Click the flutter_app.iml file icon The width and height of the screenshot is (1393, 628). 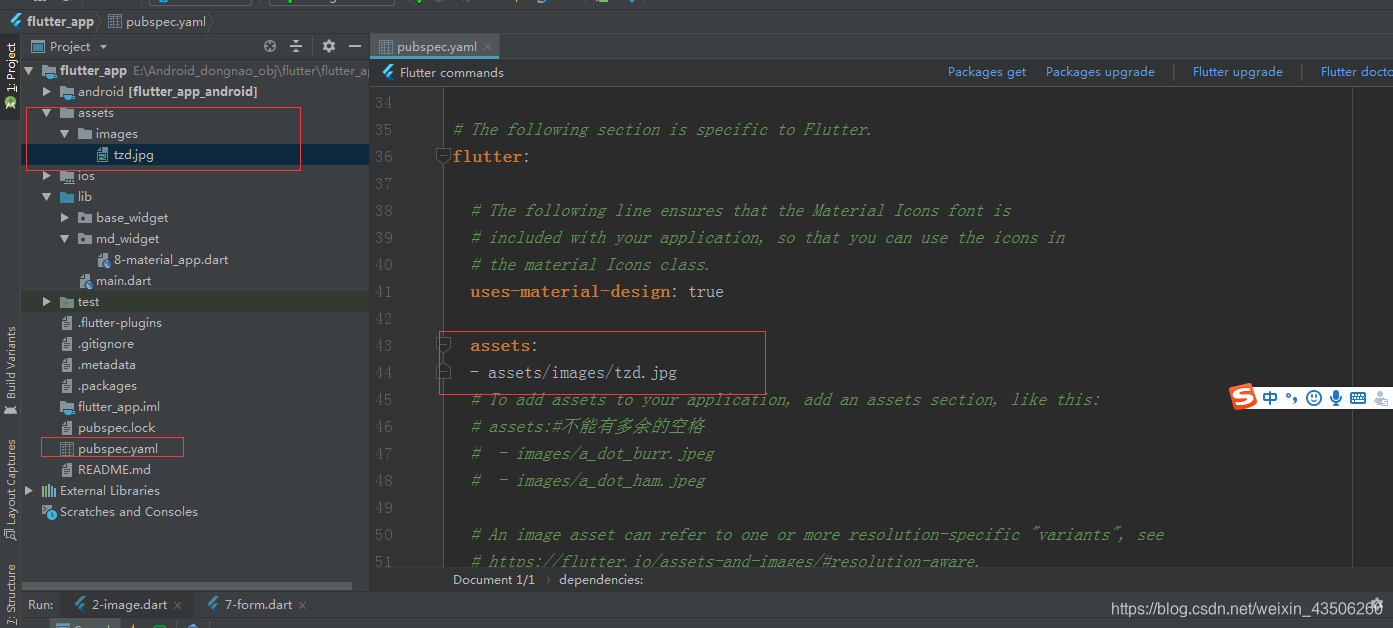click(x=67, y=407)
